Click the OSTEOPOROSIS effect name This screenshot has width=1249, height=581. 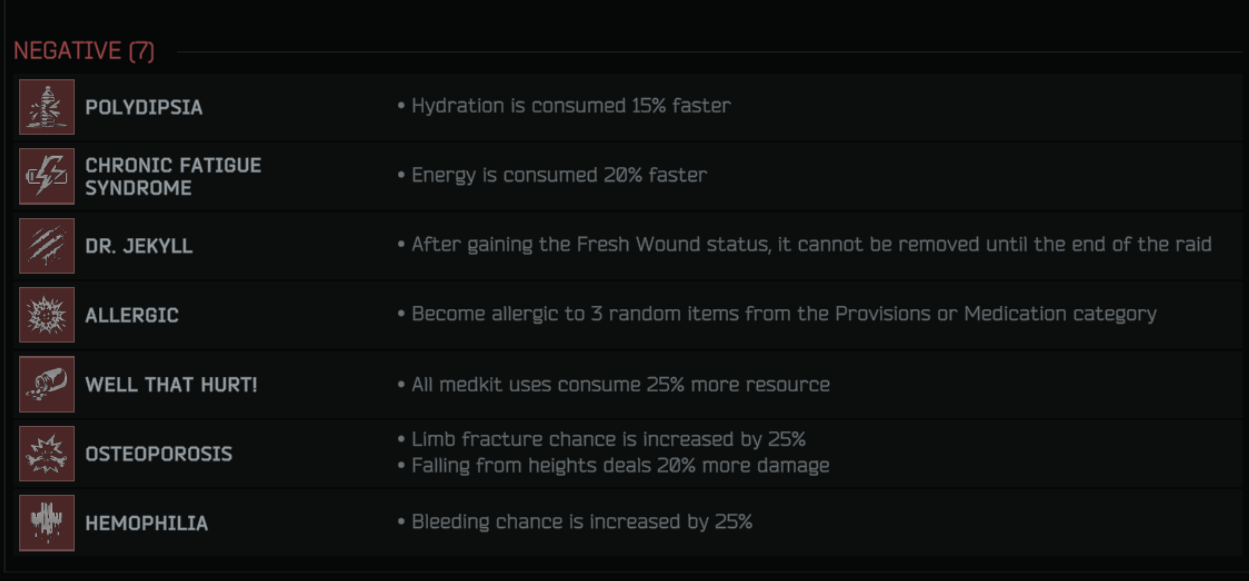pos(159,453)
